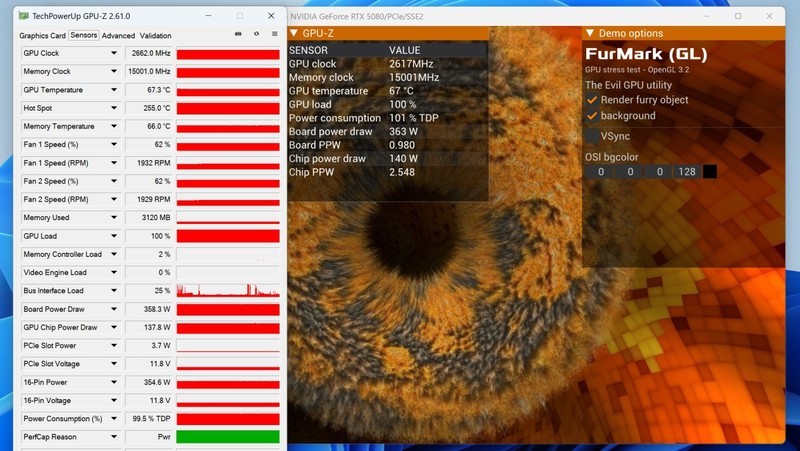The width and height of the screenshot is (800, 451).
Task: Open the Memory Controller Load dropdown
Action: pos(114,254)
